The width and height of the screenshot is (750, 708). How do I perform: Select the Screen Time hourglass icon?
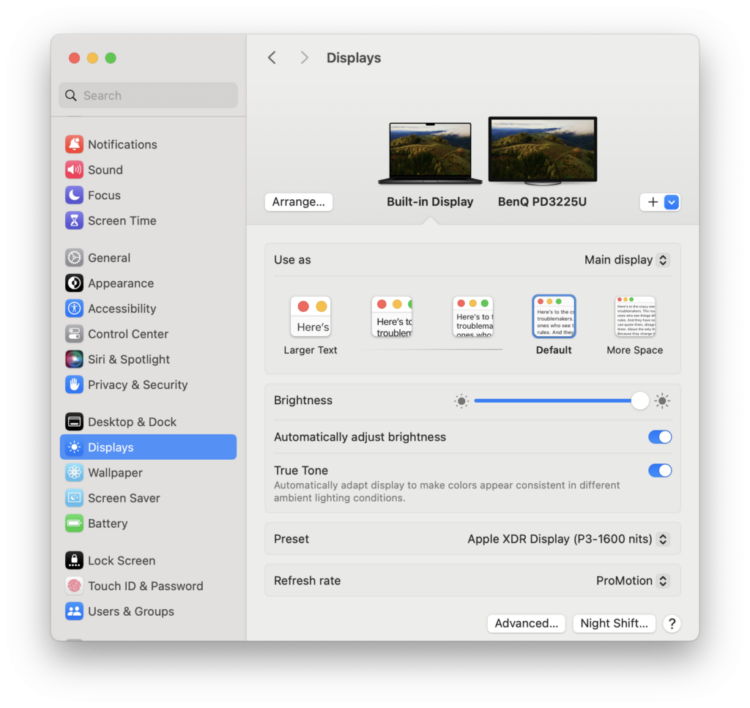point(74,220)
